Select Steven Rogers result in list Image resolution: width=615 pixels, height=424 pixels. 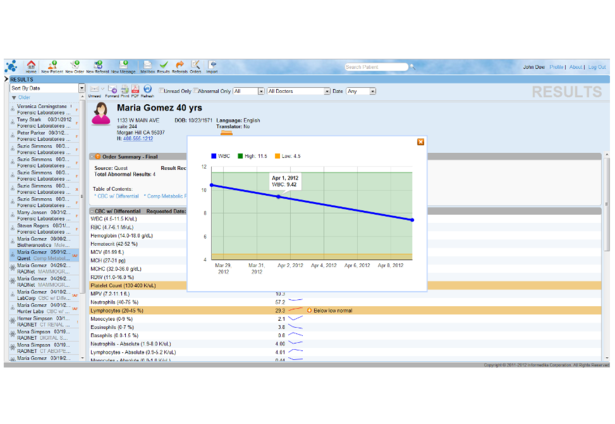(44, 229)
